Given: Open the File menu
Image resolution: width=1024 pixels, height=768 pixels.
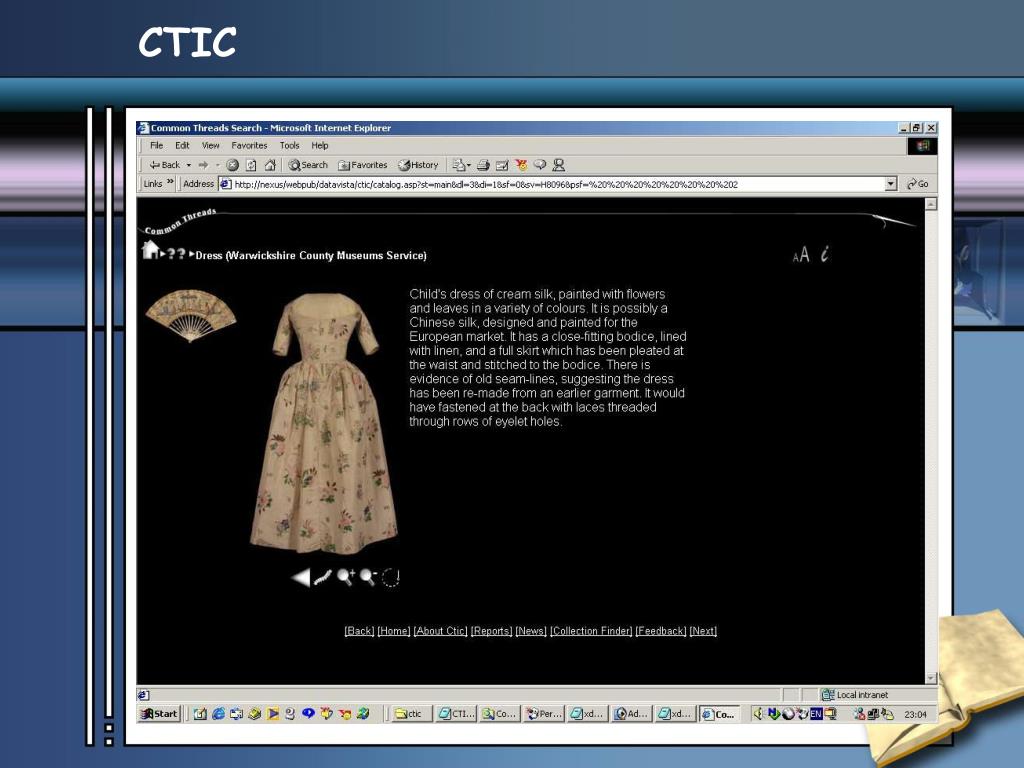Looking at the screenshot, I should [157, 146].
